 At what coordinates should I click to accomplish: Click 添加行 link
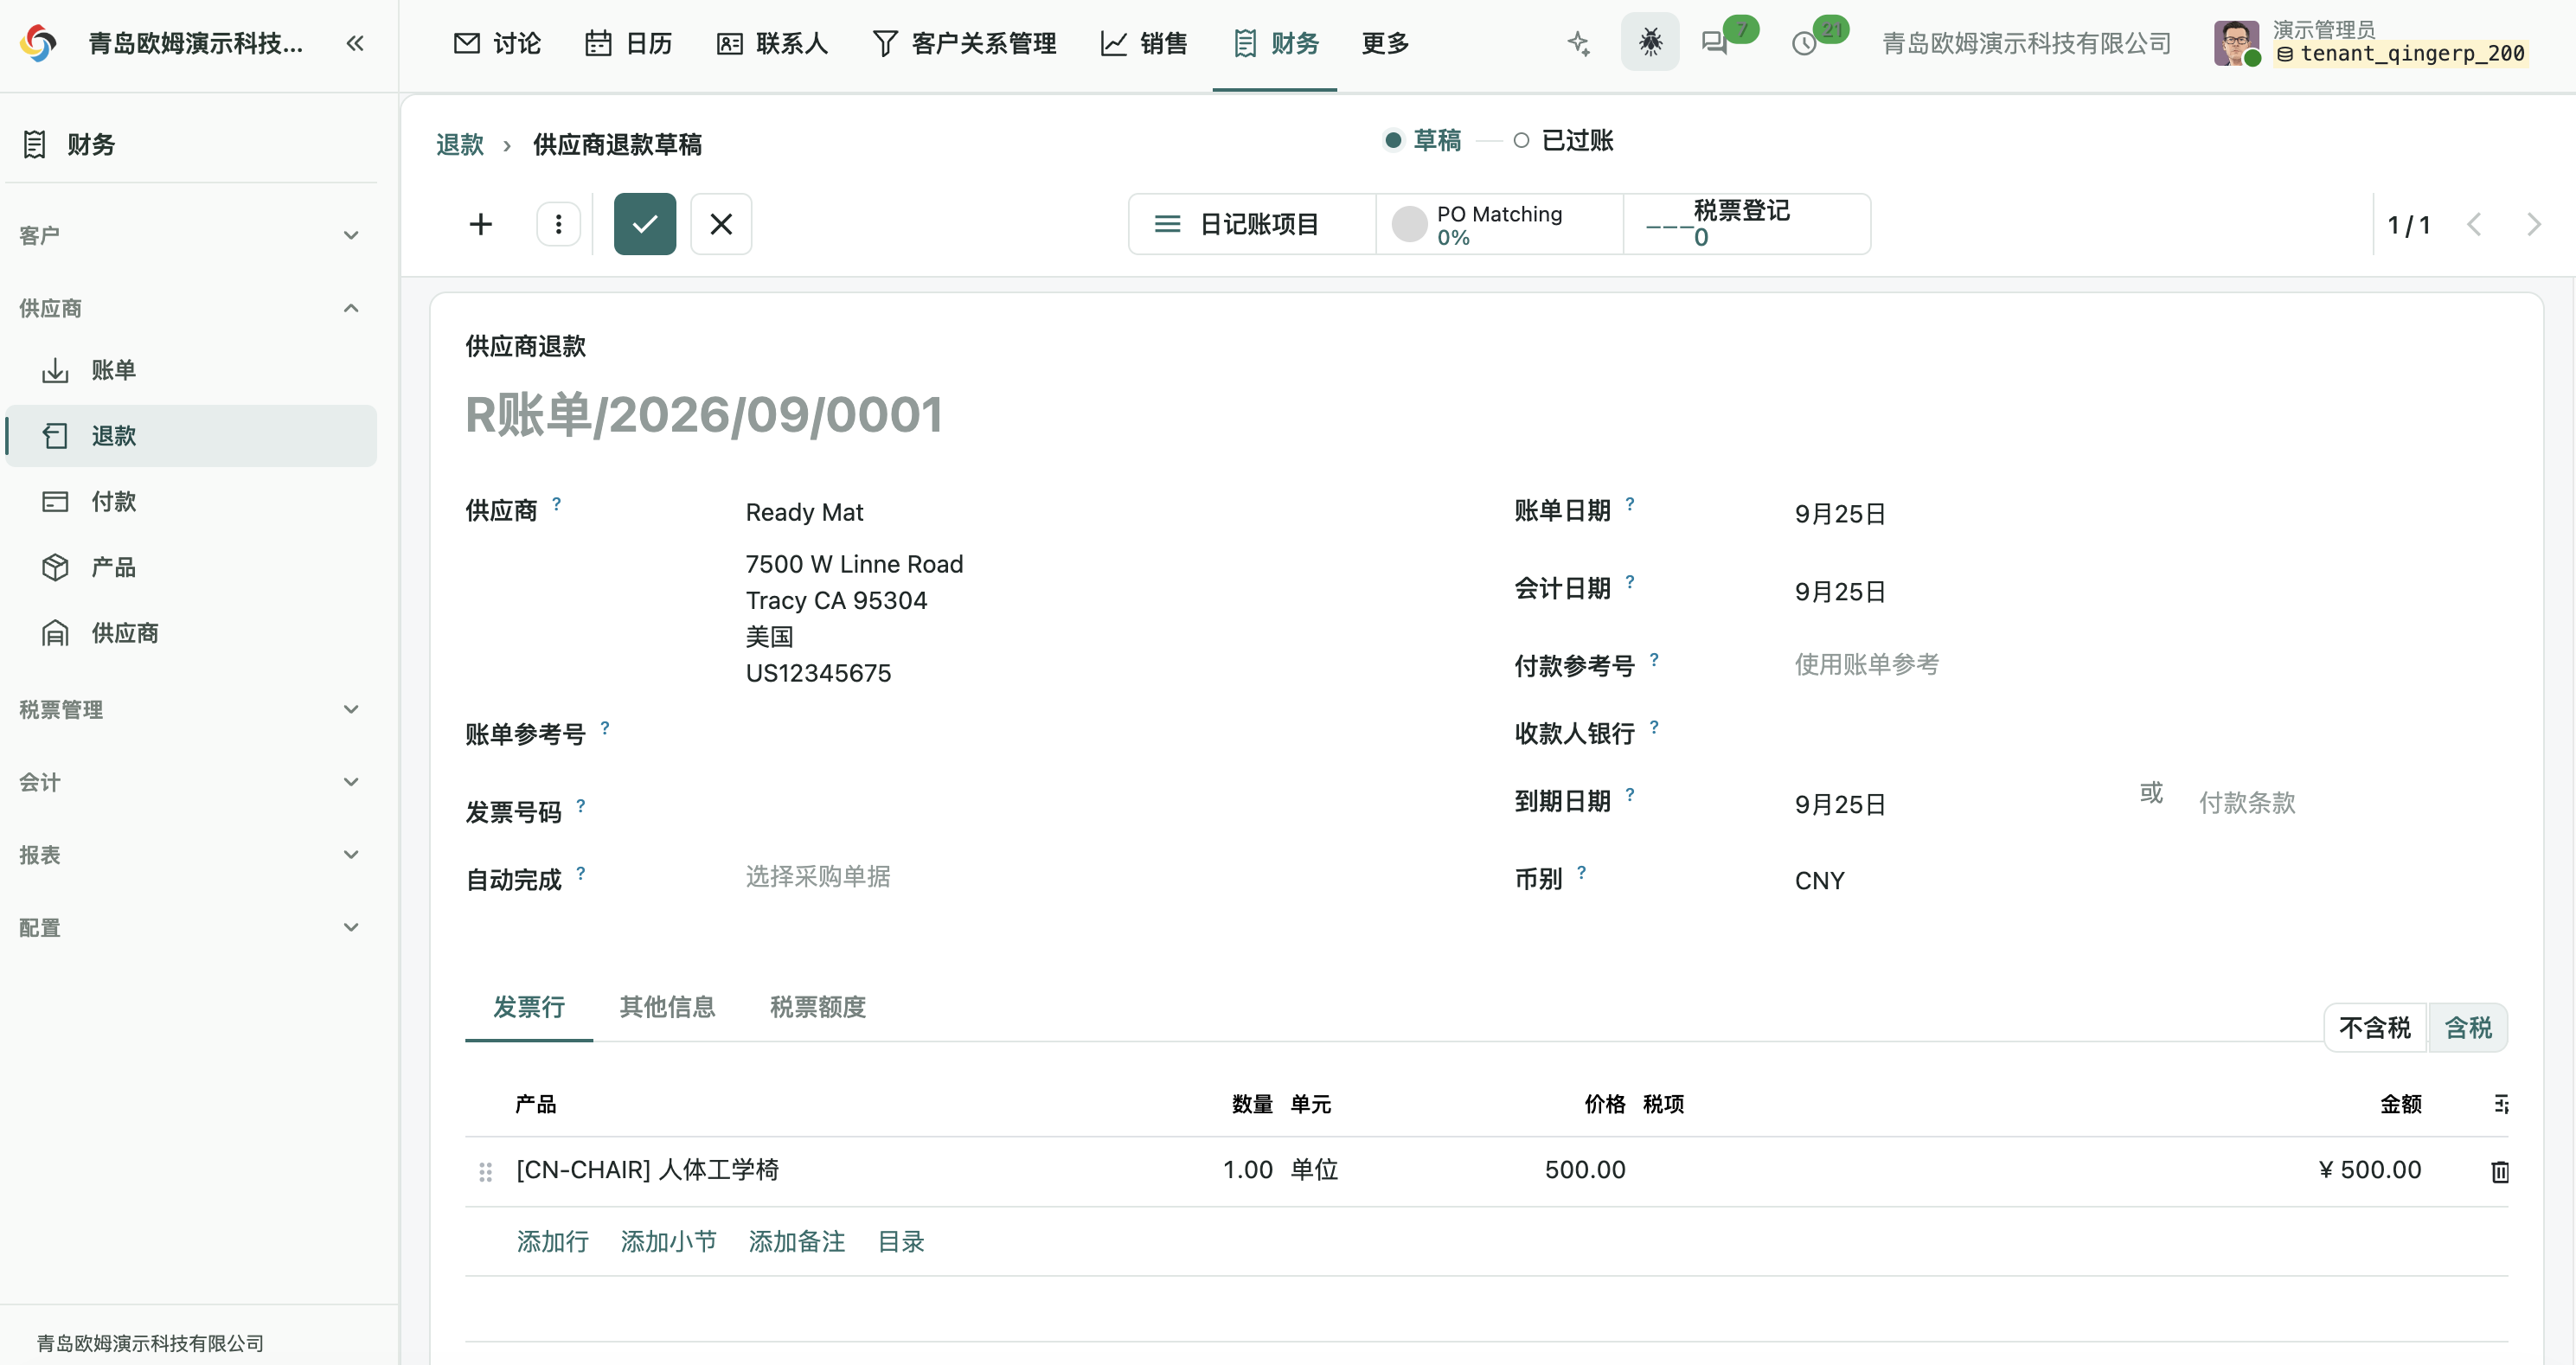[x=552, y=1242]
